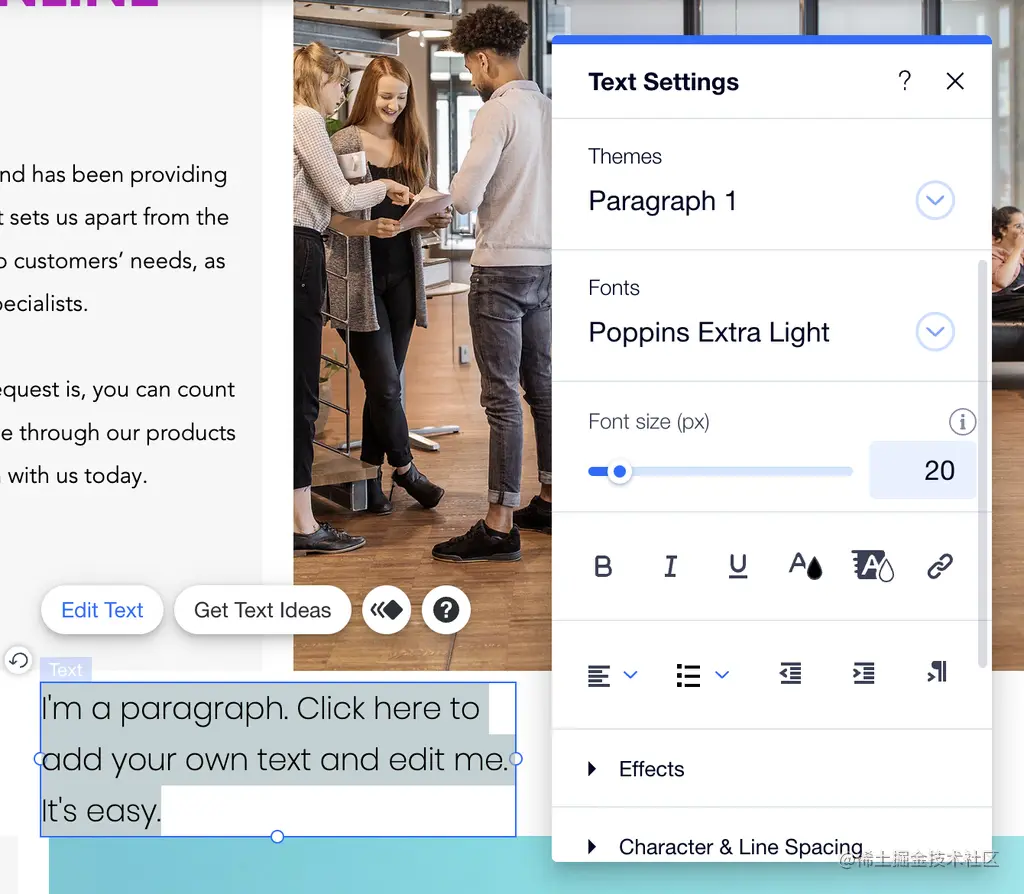Change text direction with the paragraph icon

coord(937,672)
